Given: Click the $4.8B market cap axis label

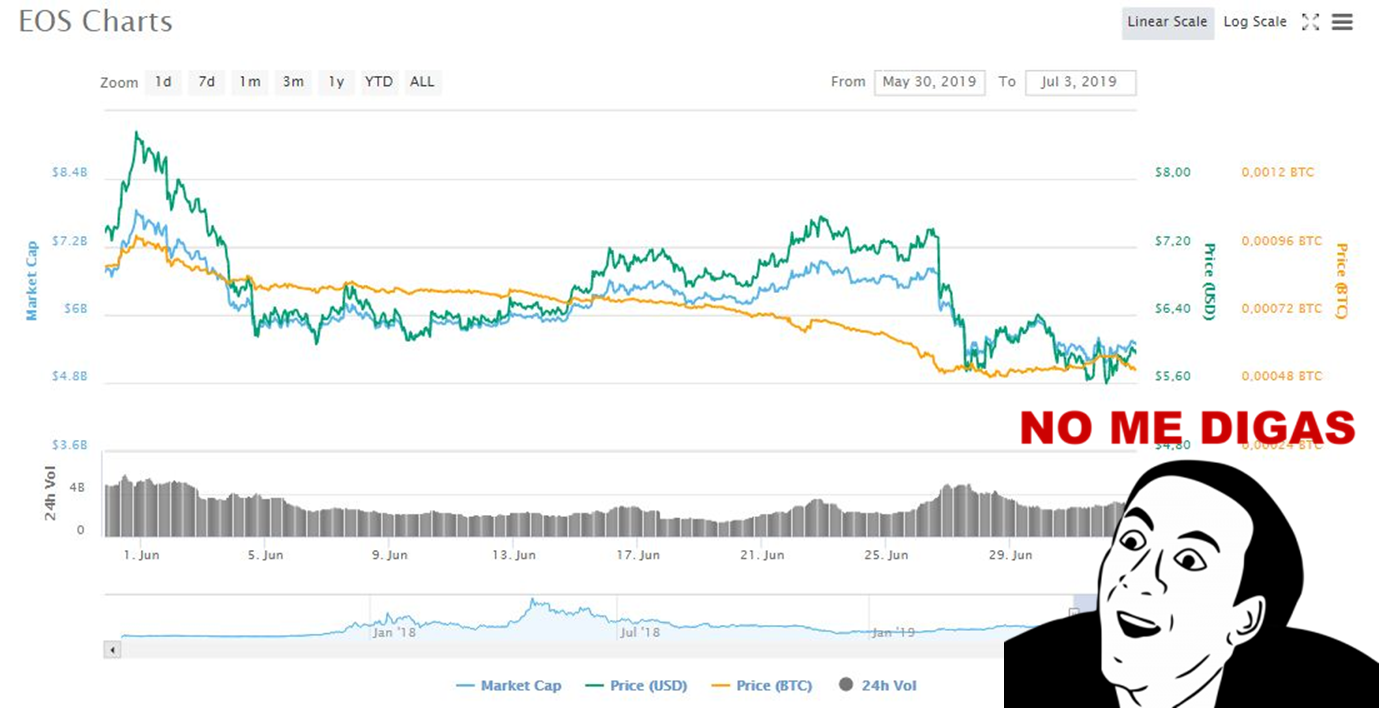Looking at the screenshot, I should click(70, 376).
